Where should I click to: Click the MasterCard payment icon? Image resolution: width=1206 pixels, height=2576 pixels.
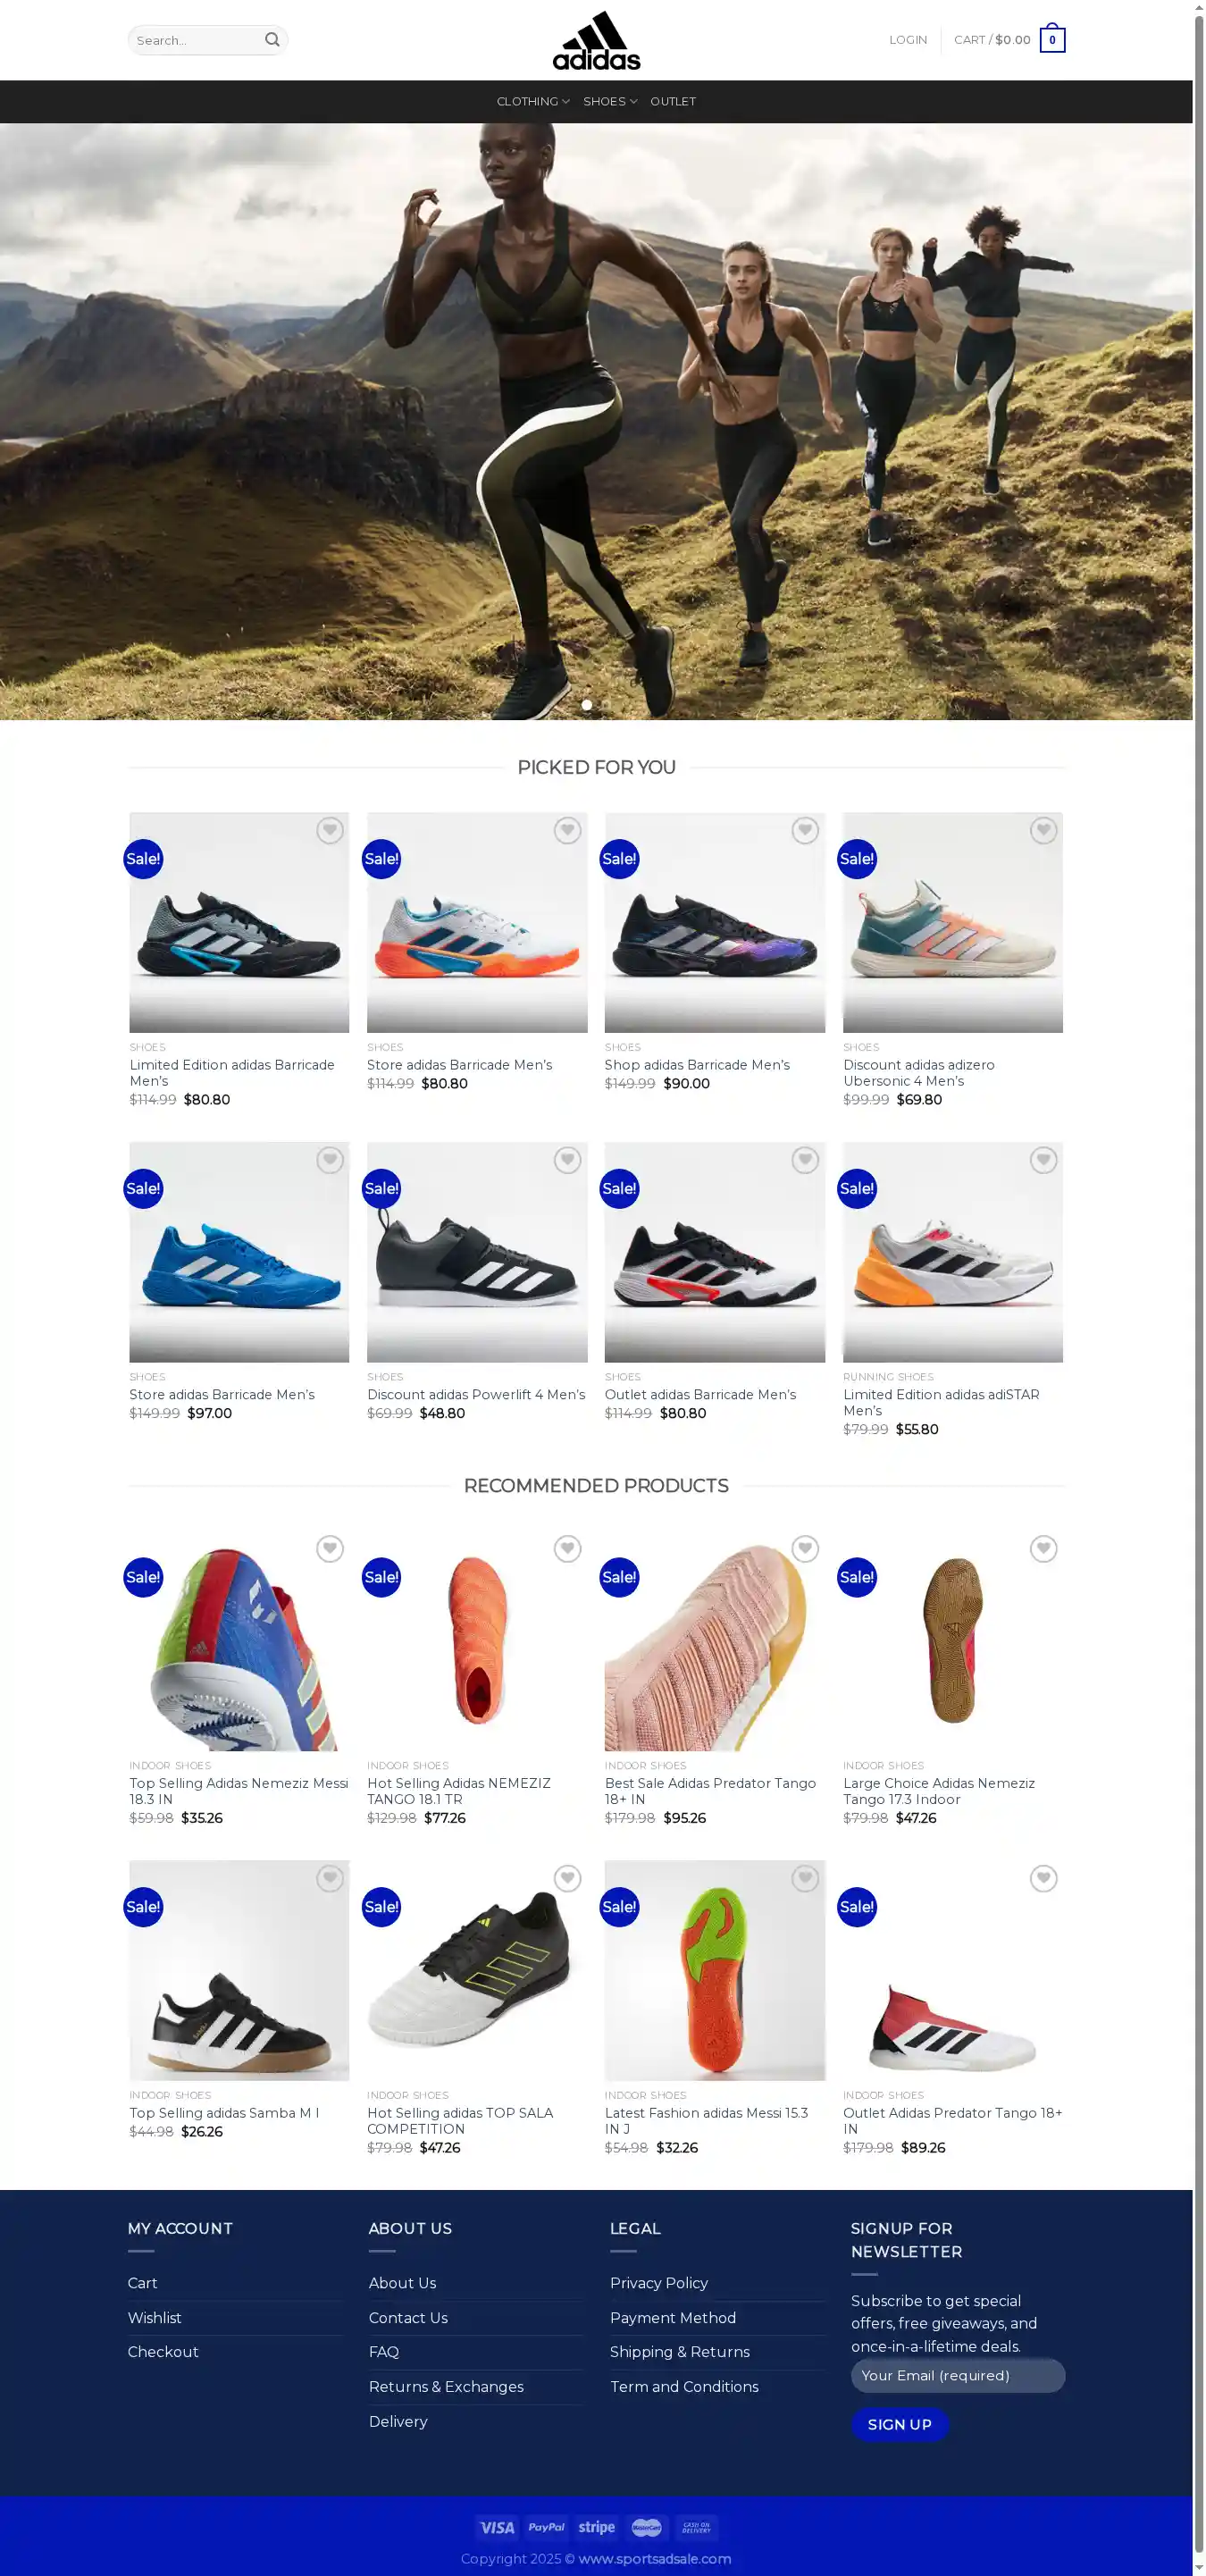[647, 2527]
